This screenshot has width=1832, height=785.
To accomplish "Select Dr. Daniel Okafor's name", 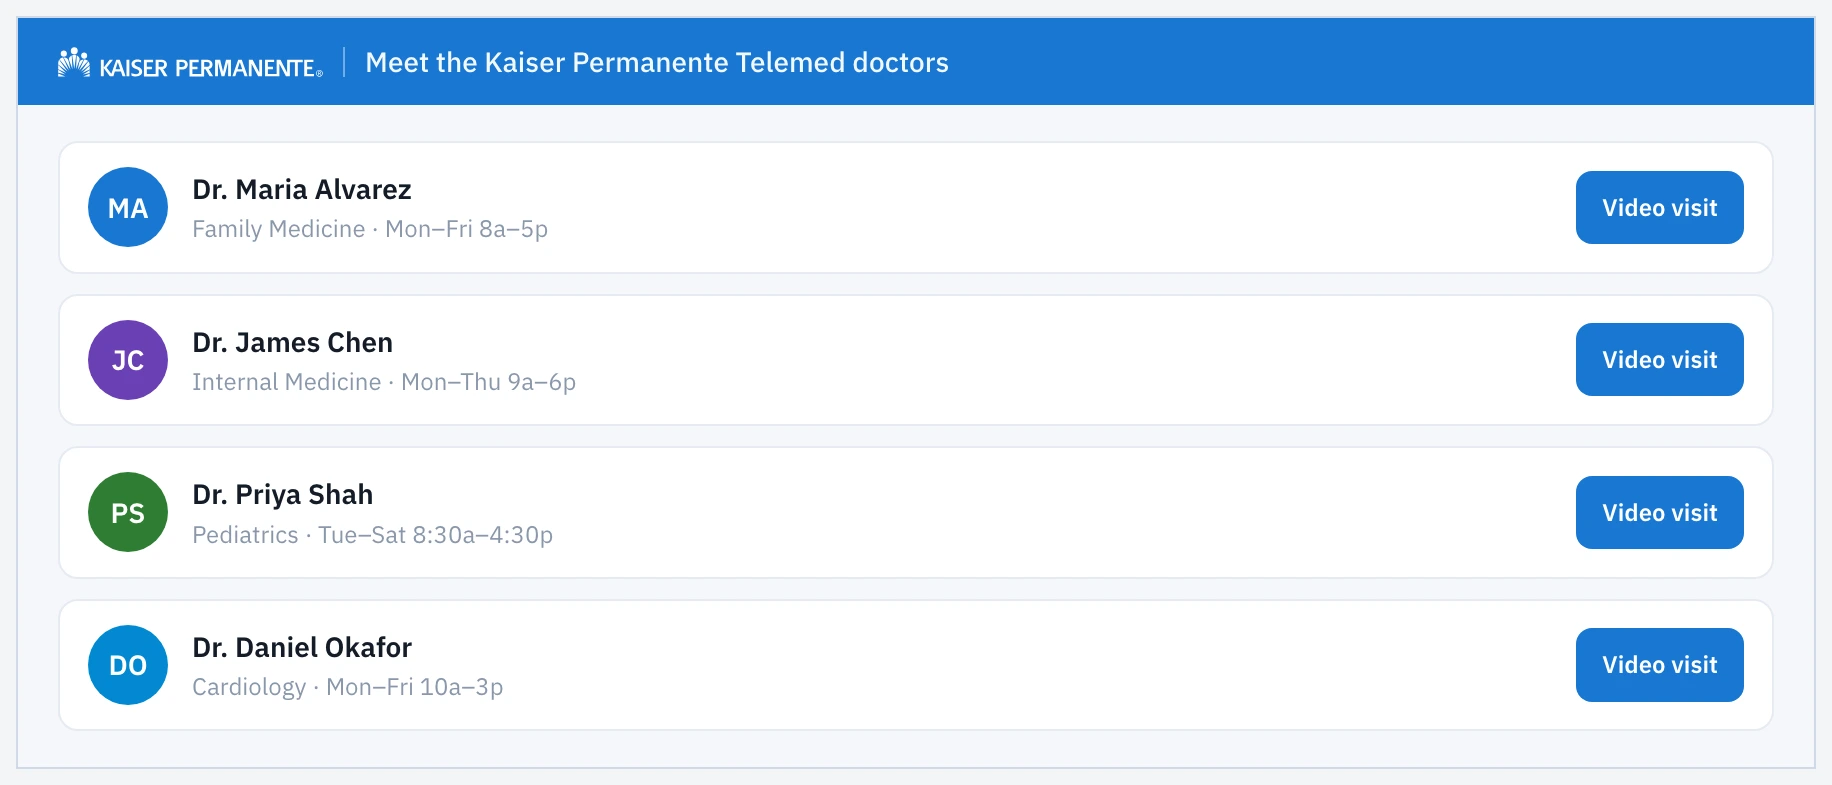I will point(302,647).
